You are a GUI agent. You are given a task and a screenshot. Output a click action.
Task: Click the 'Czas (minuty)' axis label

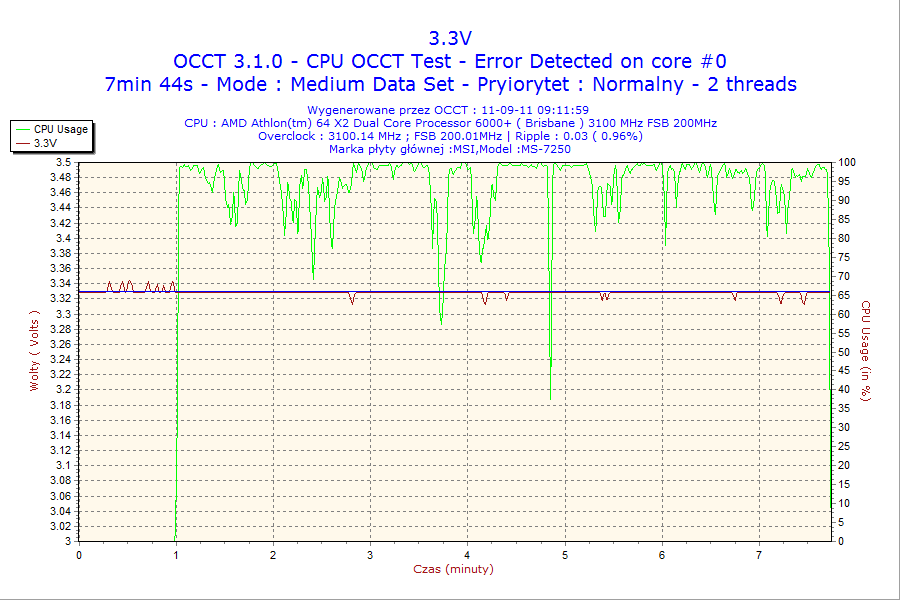point(453,569)
